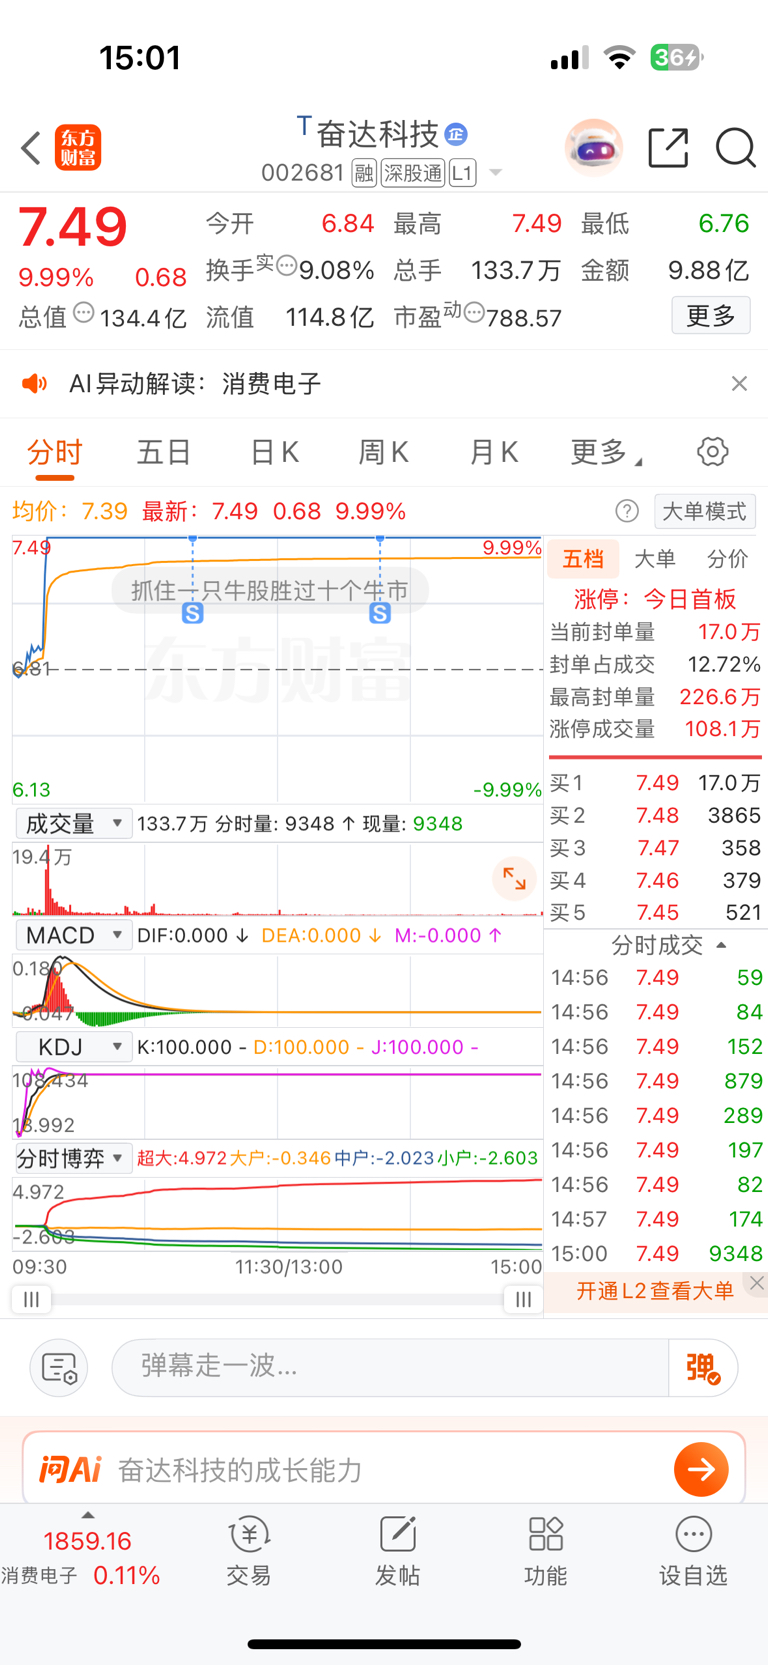
Task: Toggle 大单模式 switch
Action: [x=705, y=512]
